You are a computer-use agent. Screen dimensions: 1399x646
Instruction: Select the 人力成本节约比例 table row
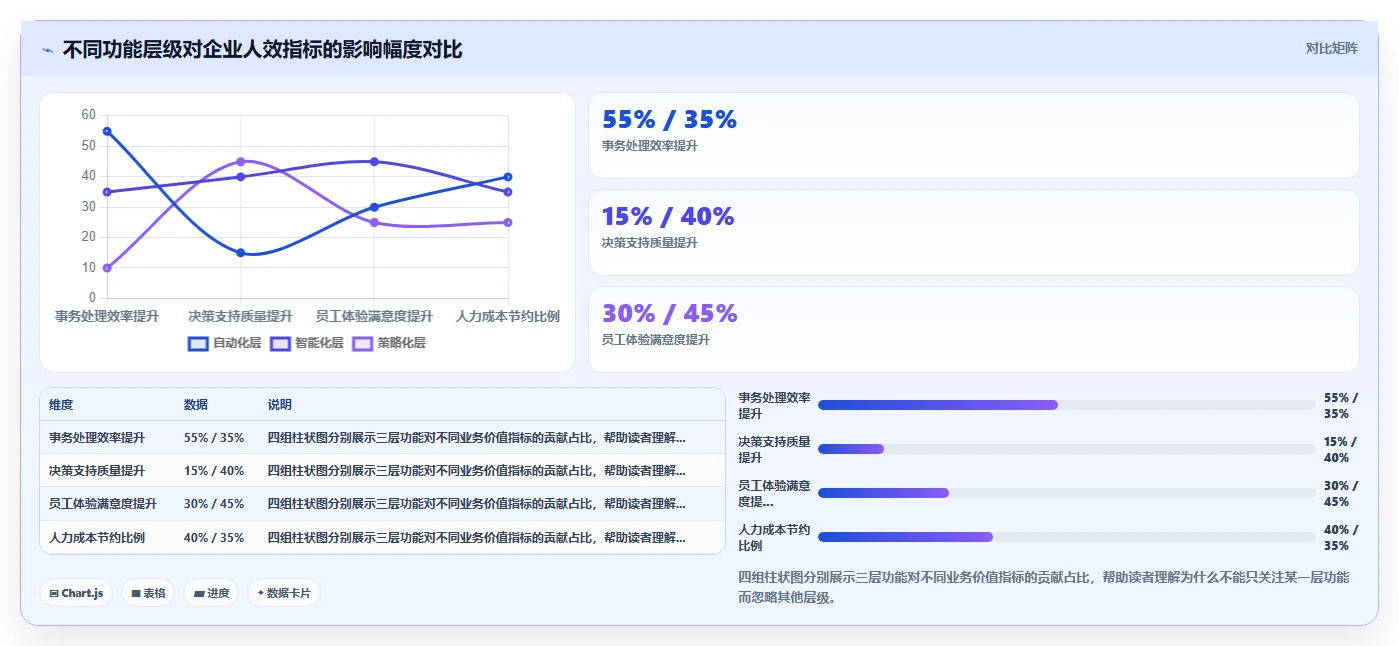click(382, 537)
